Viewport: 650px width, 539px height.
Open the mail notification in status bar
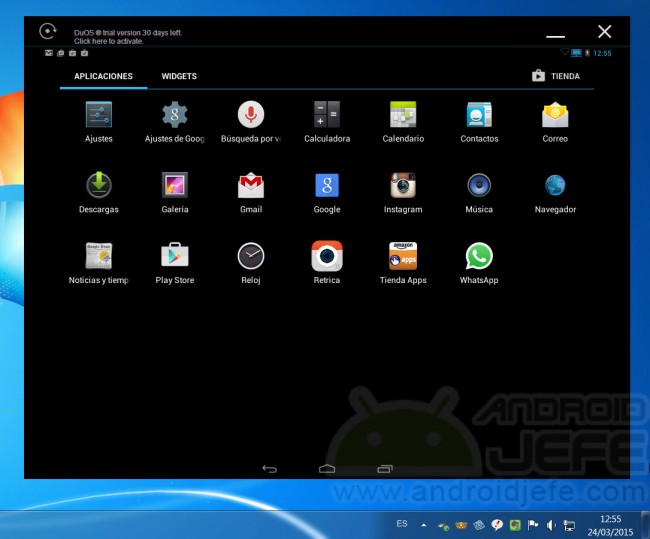pyautogui.click(x=49, y=53)
